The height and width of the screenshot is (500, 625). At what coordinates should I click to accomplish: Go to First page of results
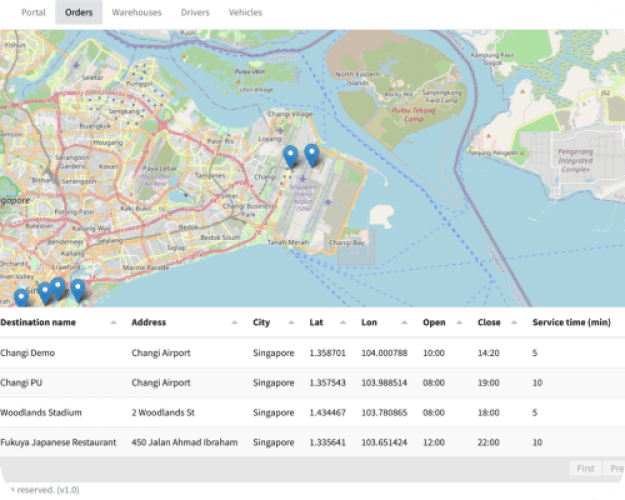coord(586,469)
